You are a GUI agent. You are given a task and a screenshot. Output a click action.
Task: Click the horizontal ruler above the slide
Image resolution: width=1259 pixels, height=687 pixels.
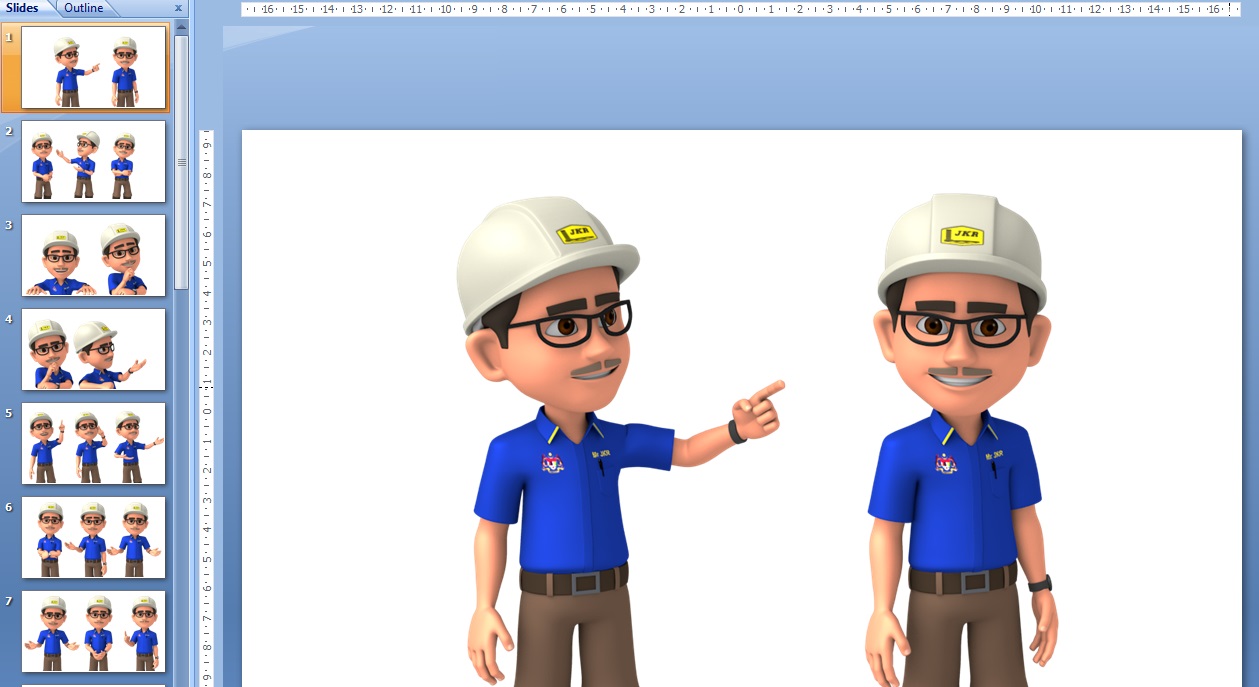pyautogui.click(x=741, y=9)
